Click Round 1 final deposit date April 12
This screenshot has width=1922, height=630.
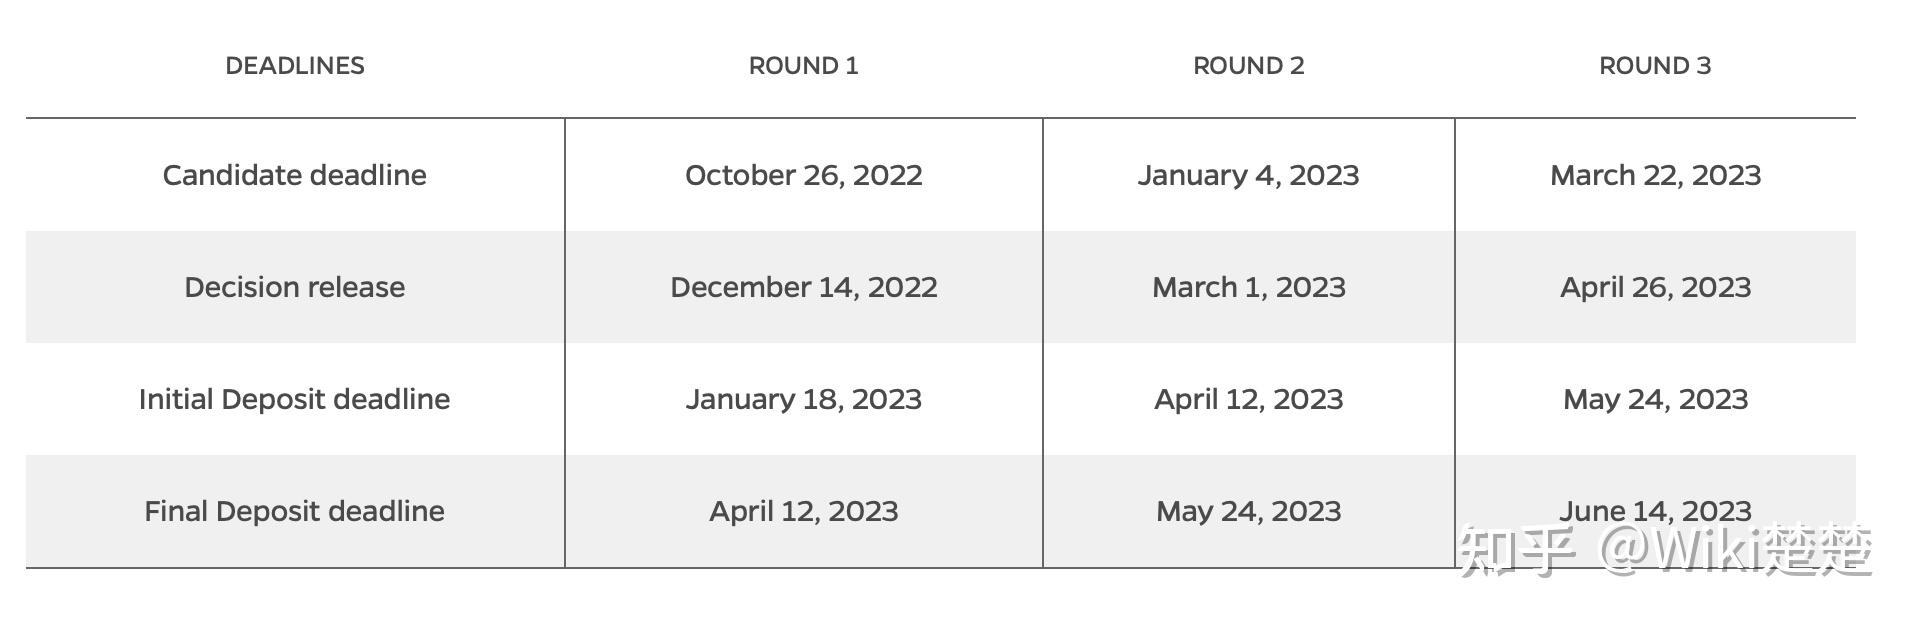coord(803,511)
